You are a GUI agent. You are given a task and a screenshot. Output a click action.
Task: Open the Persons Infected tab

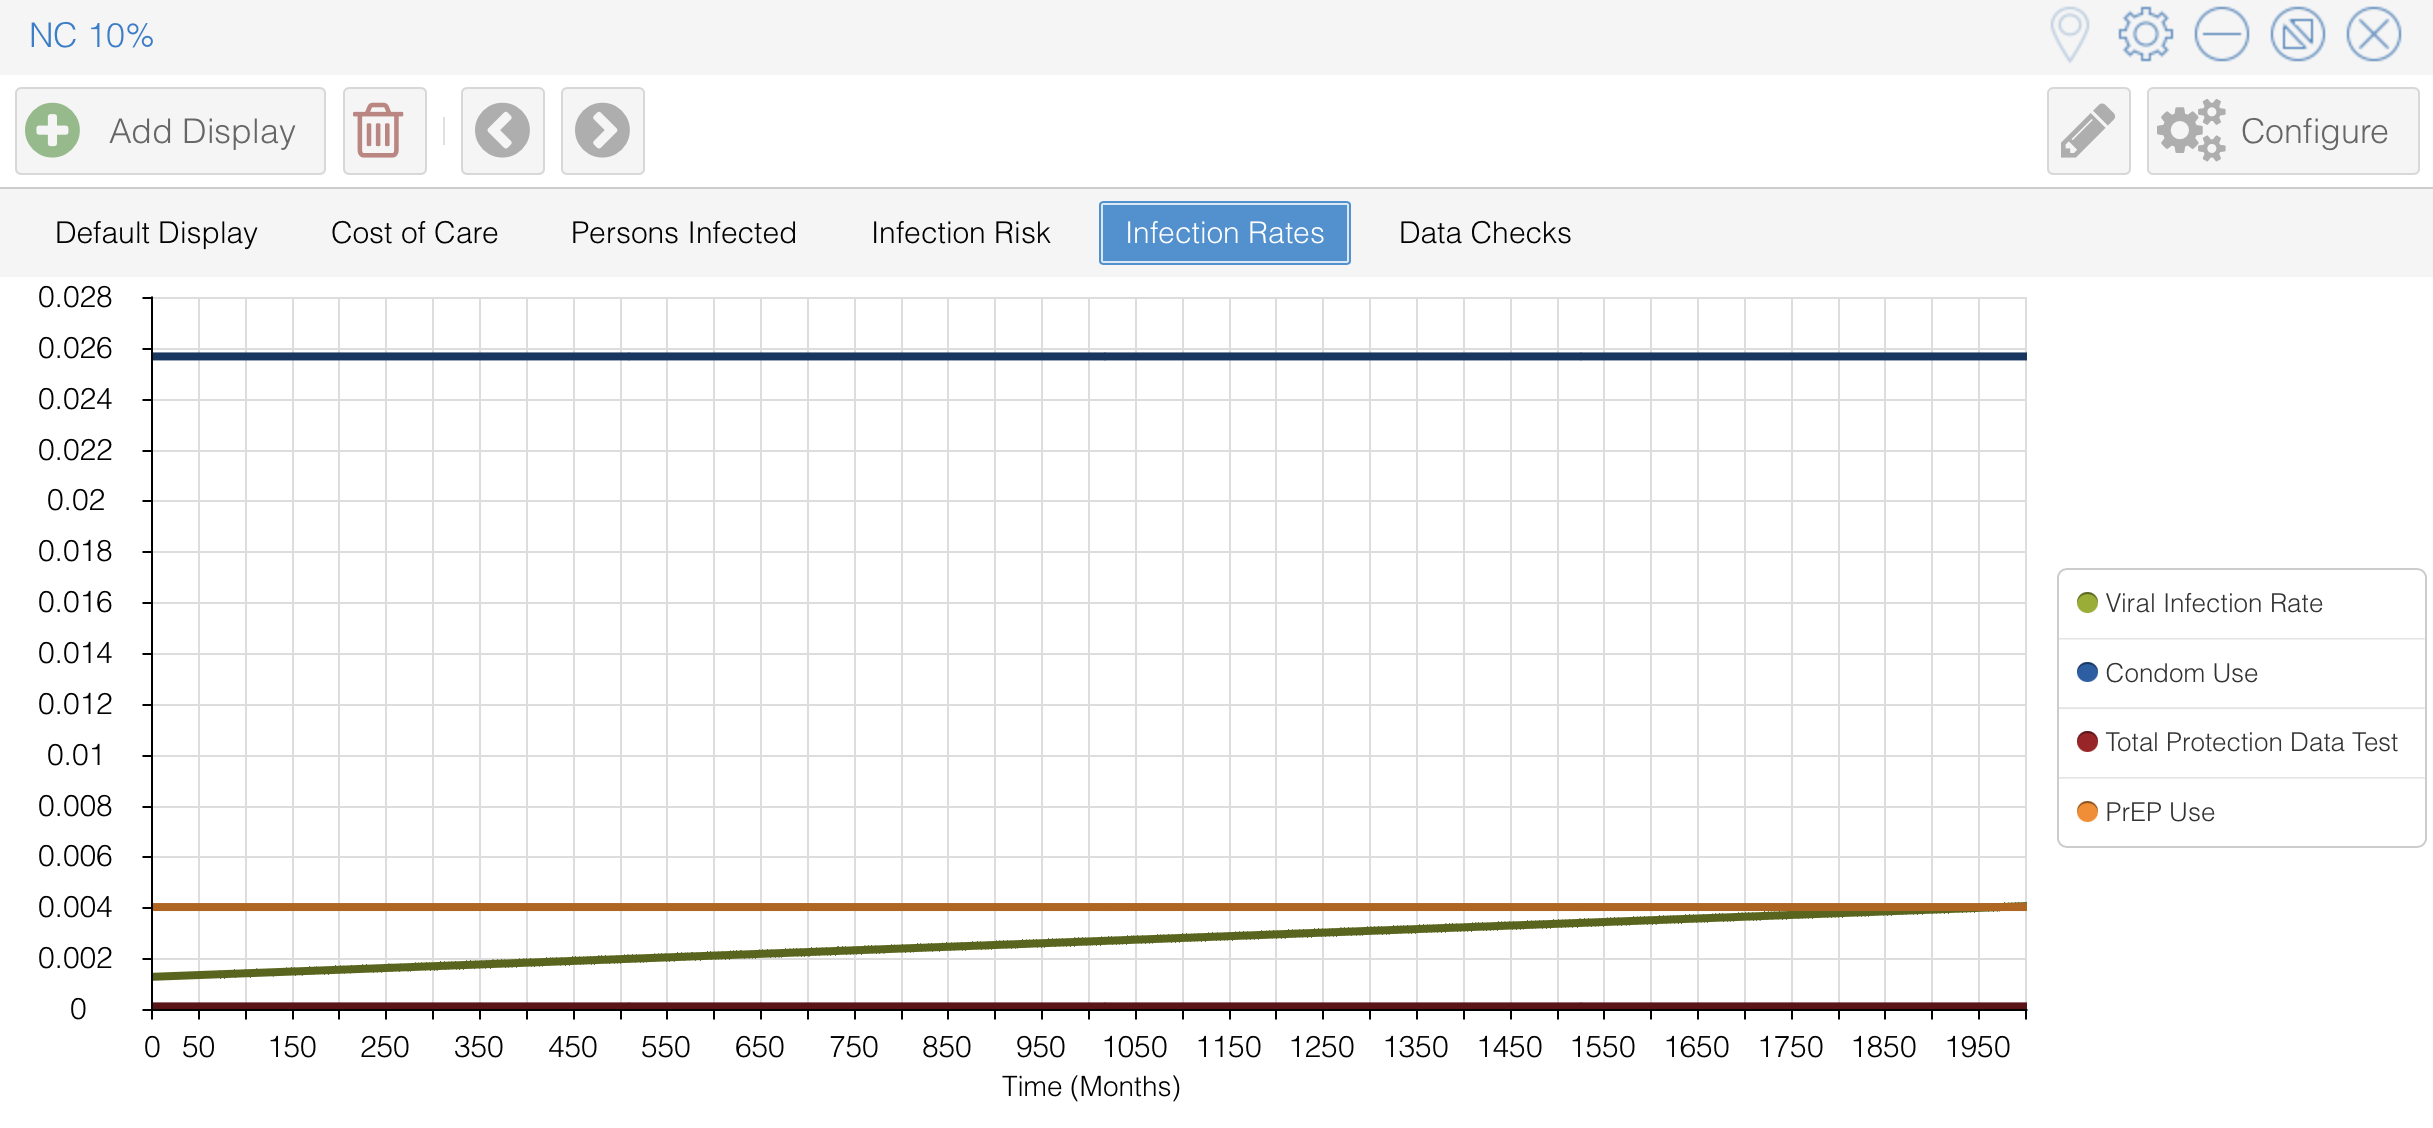pyautogui.click(x=683, y=233)
